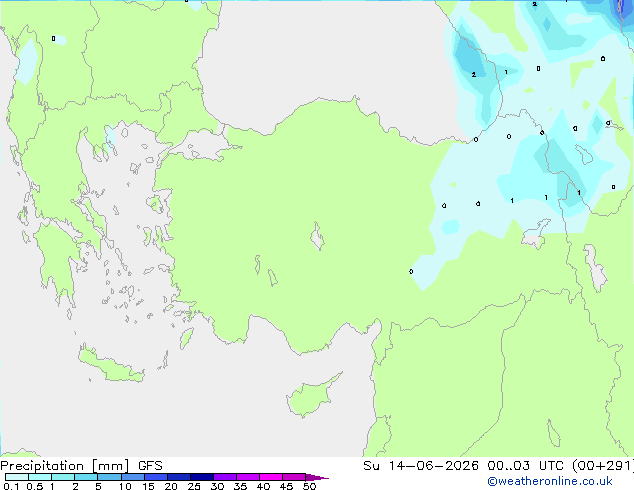Click the "0.1" legend scale label
The width and height of the screenshot is (634, 490).
tap(11, 486)
